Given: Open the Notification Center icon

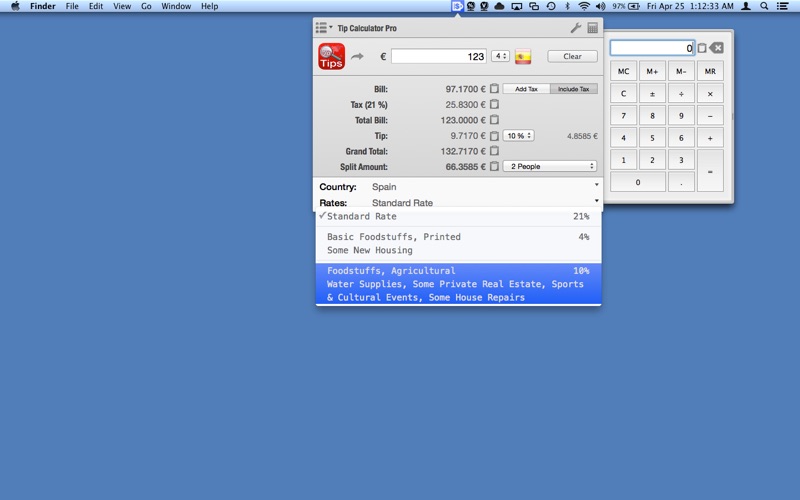Looking at the screenshot, I should (x=782, y=6).
